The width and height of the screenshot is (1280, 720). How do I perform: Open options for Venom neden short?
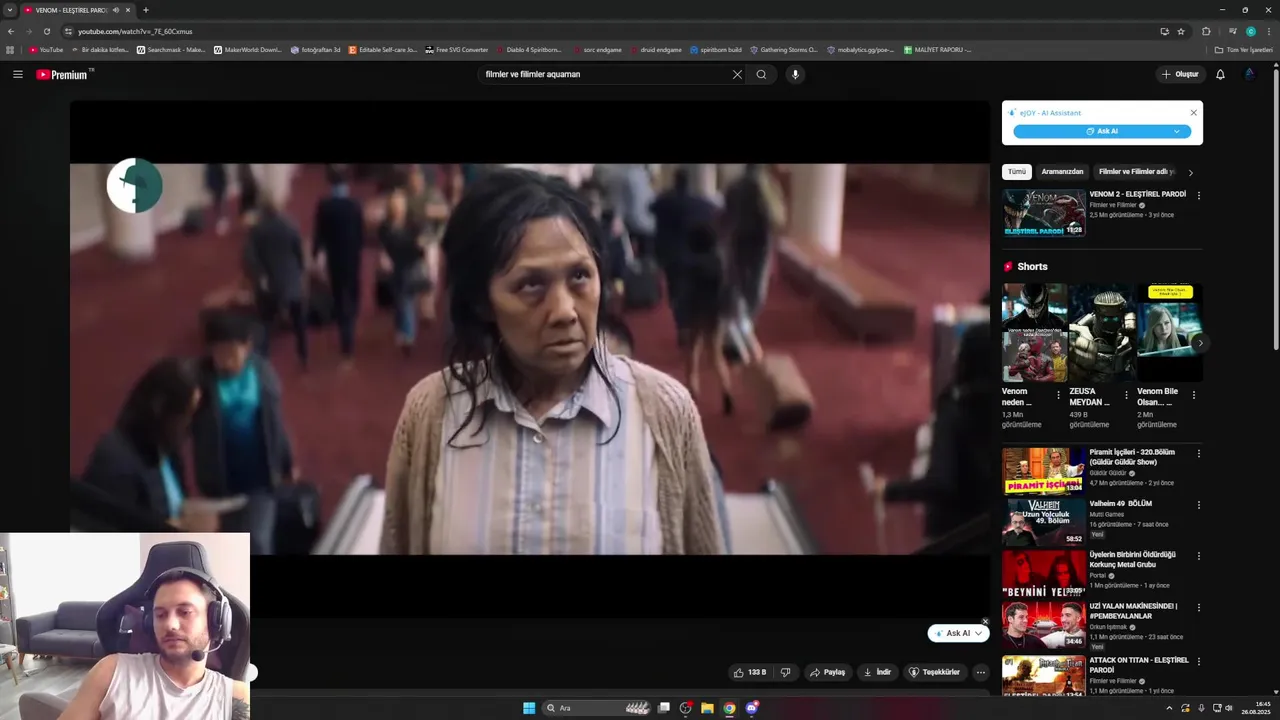coord(1058,395)
